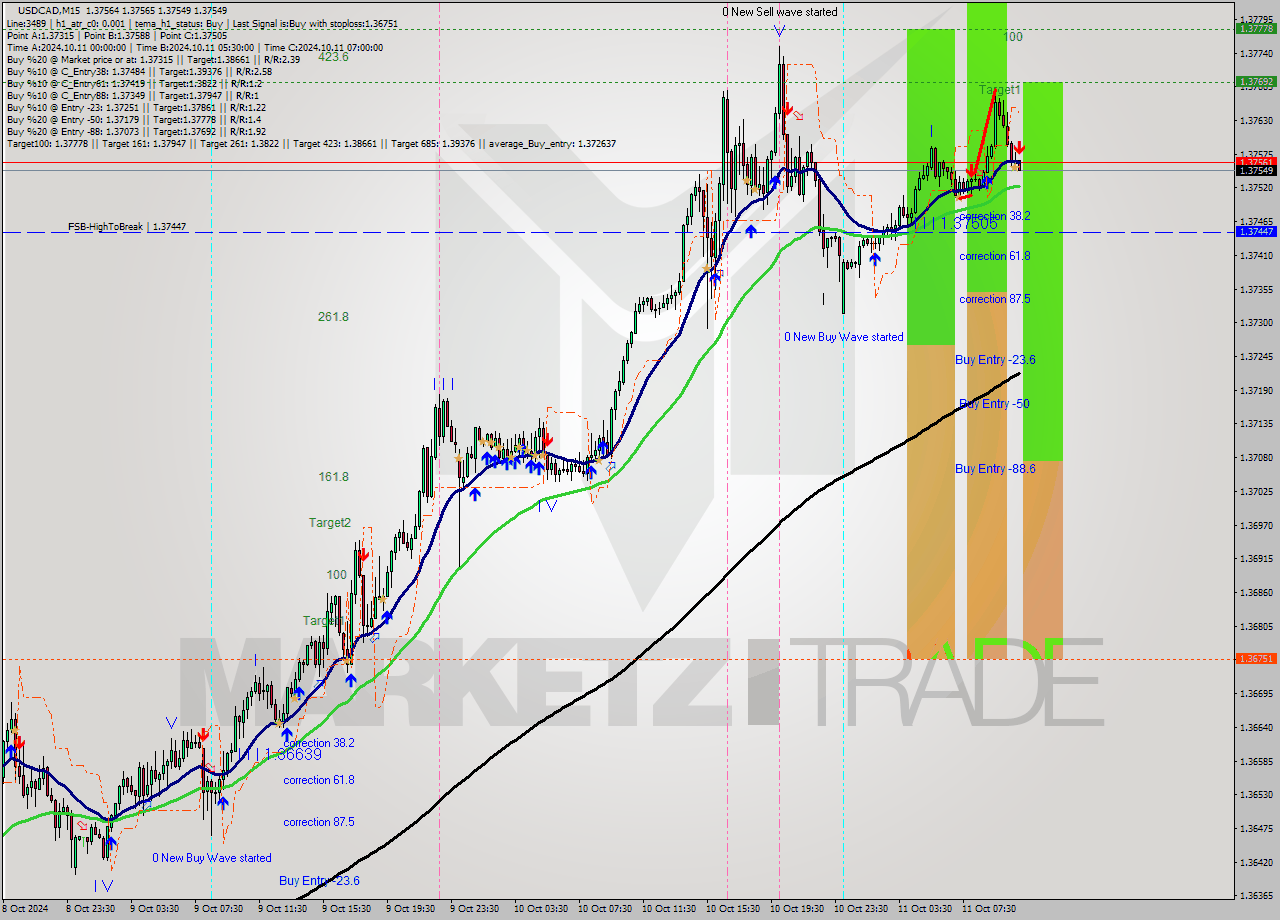
Task: Click the '9 Oct 15:30' time axis label
Action: [346, 909]
